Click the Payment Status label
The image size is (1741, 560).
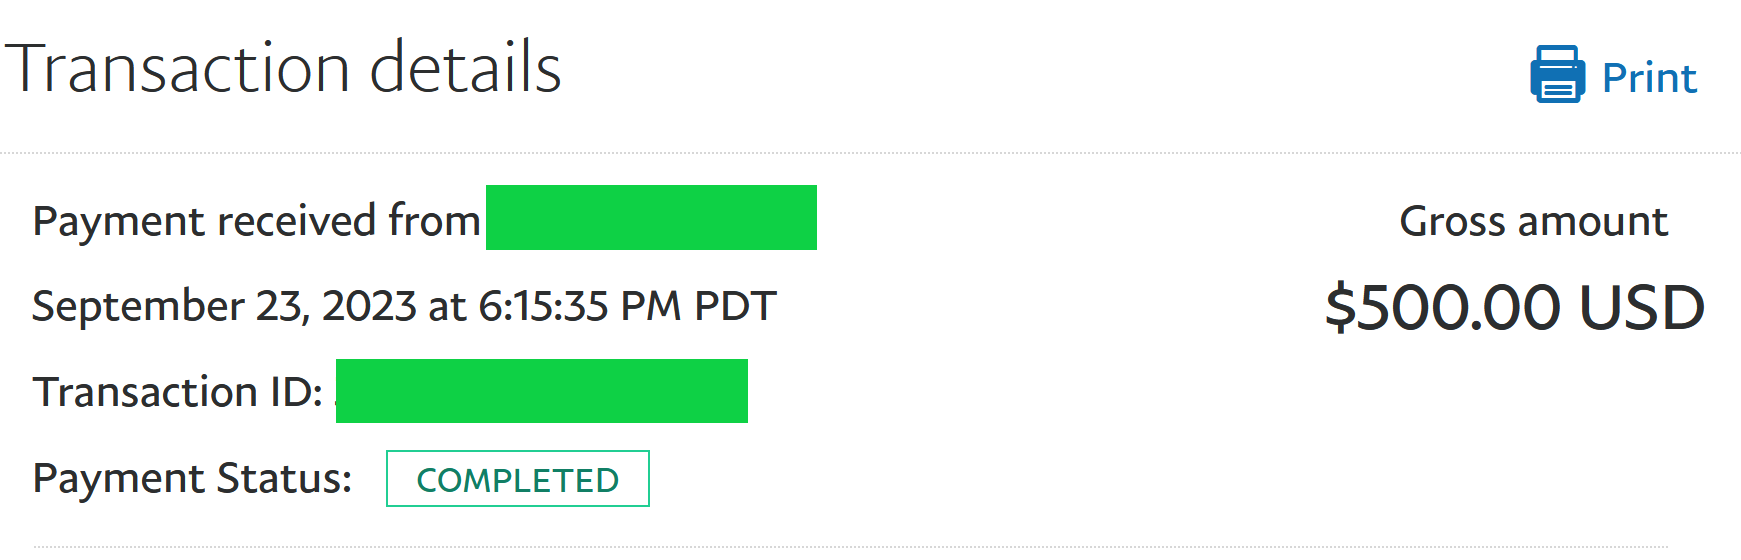tap(192, 478)
